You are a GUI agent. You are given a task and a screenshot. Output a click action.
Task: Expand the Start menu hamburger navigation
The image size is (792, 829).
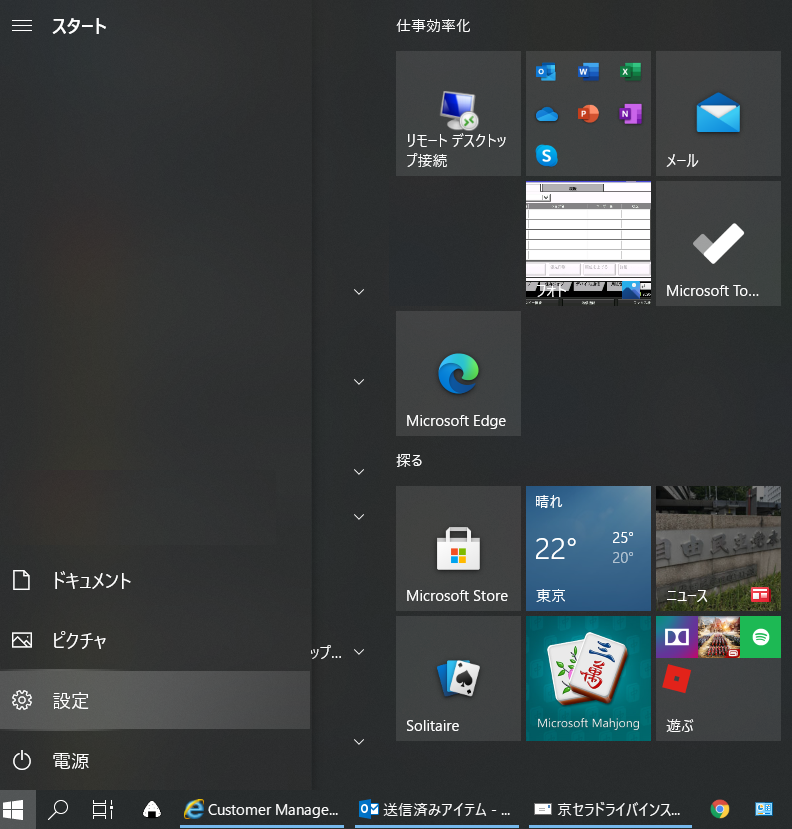[22, 25]
